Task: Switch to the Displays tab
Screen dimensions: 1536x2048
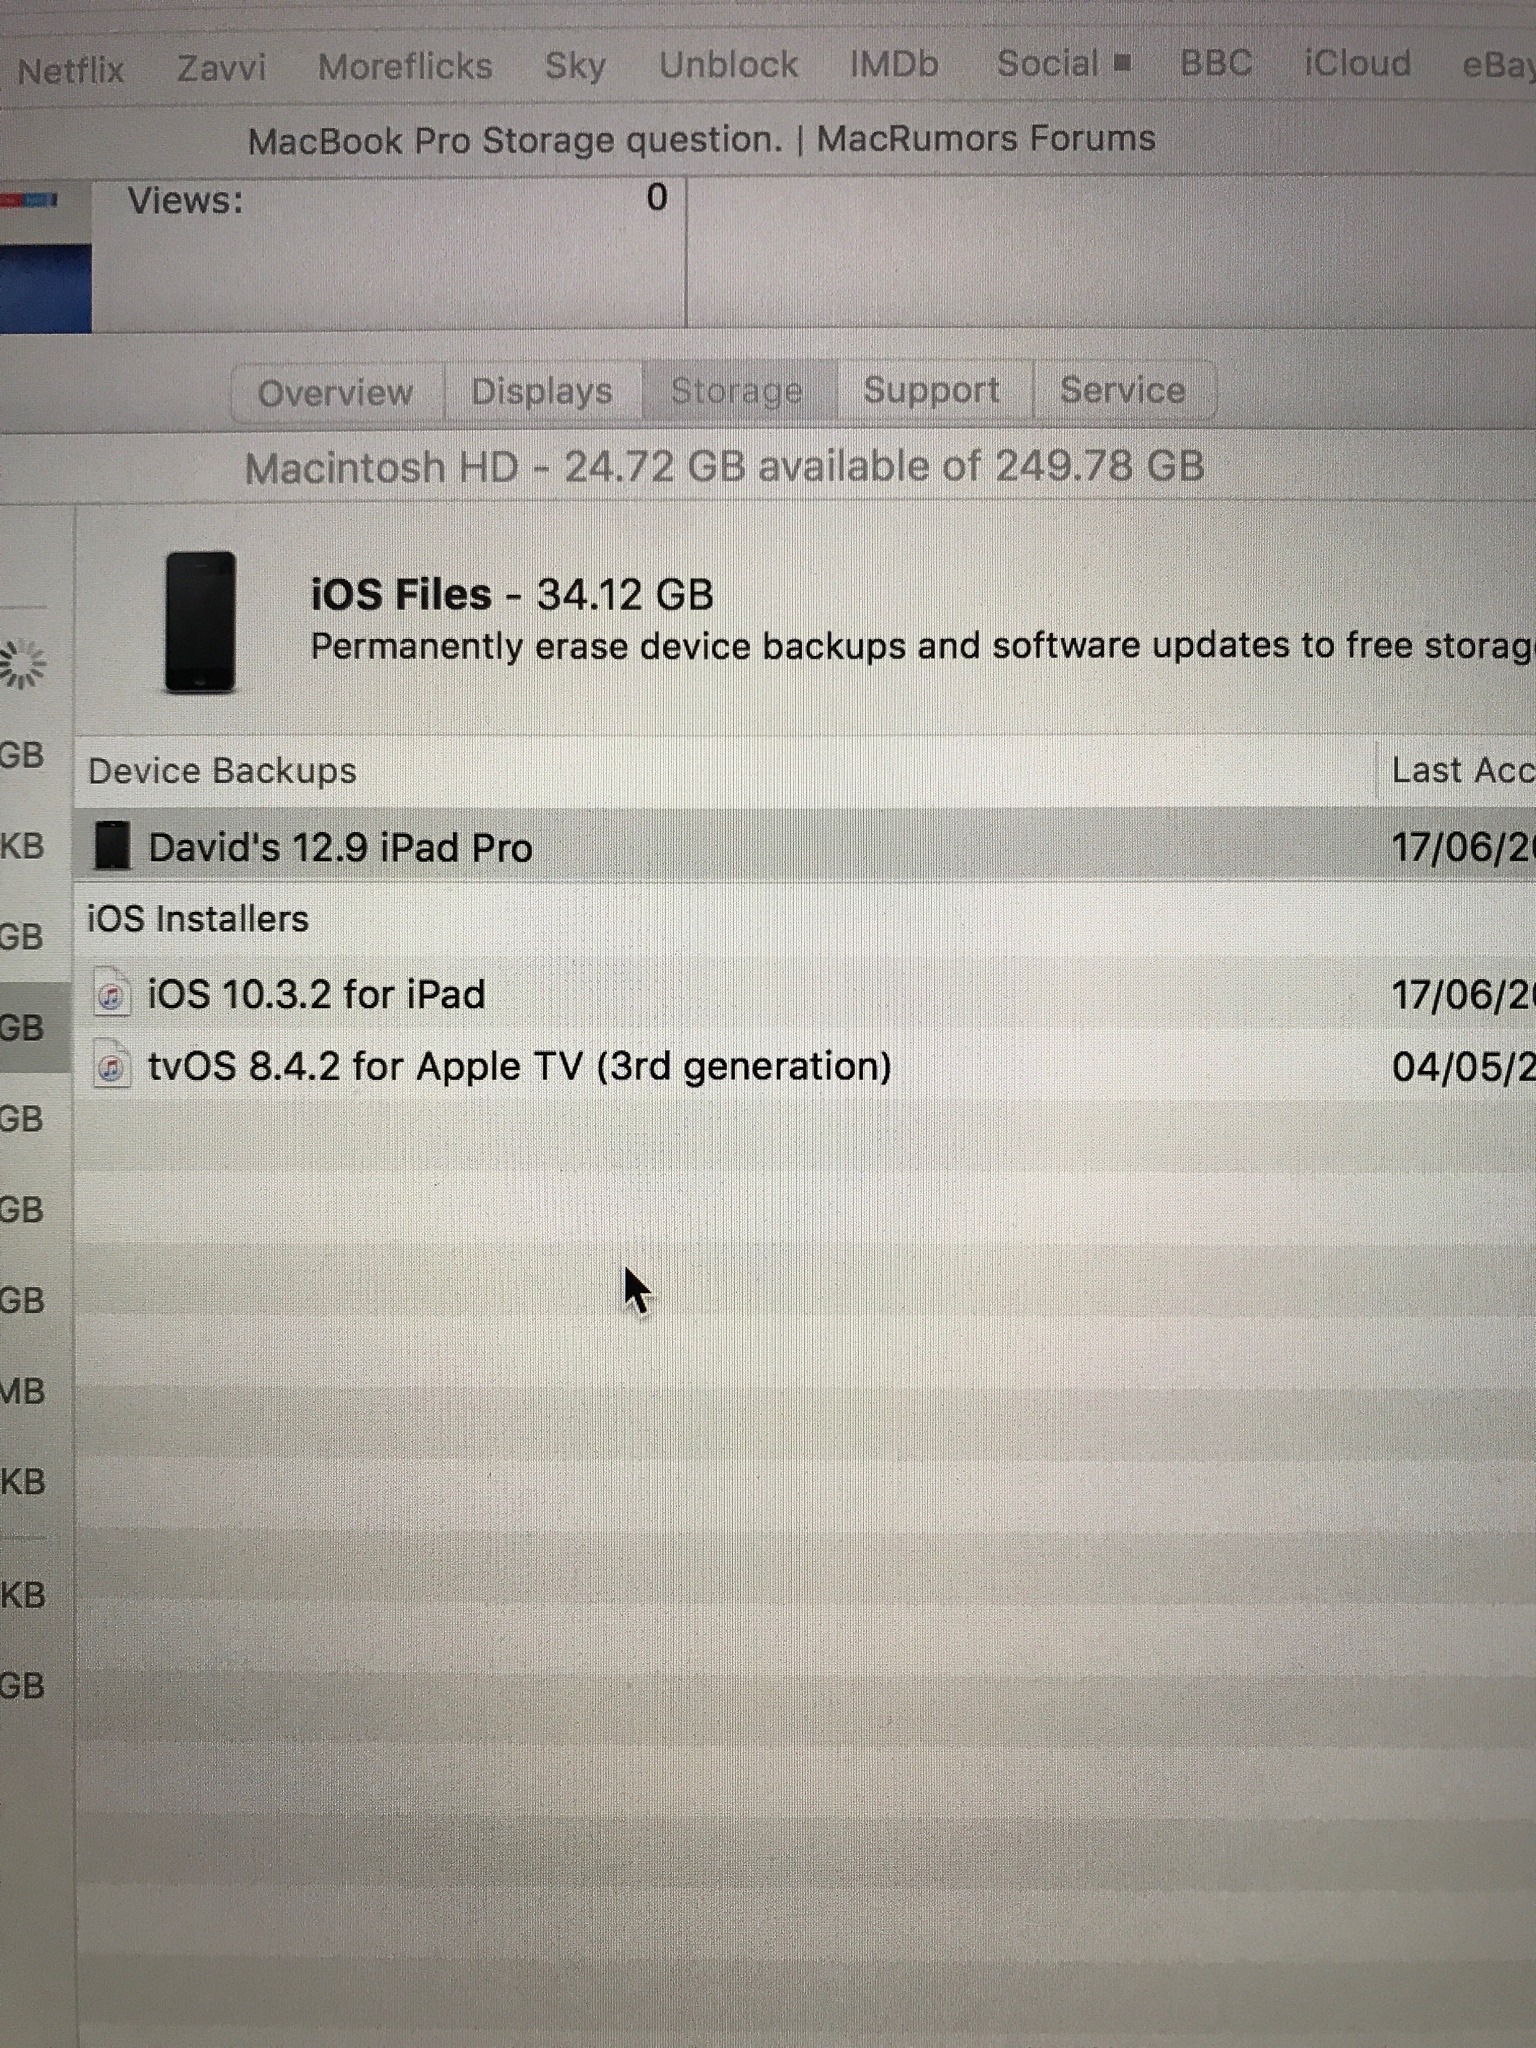Action: pyautogui.click(x=541, y=391)
